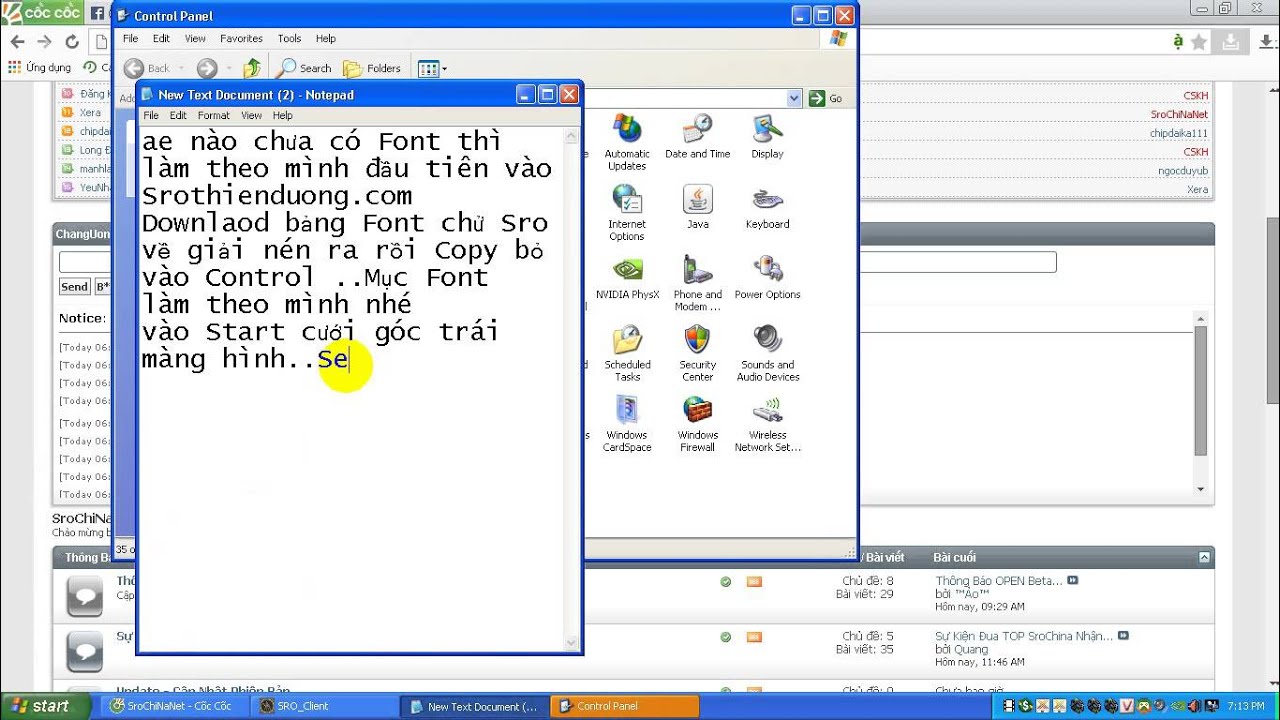Open Scheduled Tasks icon
The width and height of the screenshot is (1280, 720).
click(x=627, y=353)
